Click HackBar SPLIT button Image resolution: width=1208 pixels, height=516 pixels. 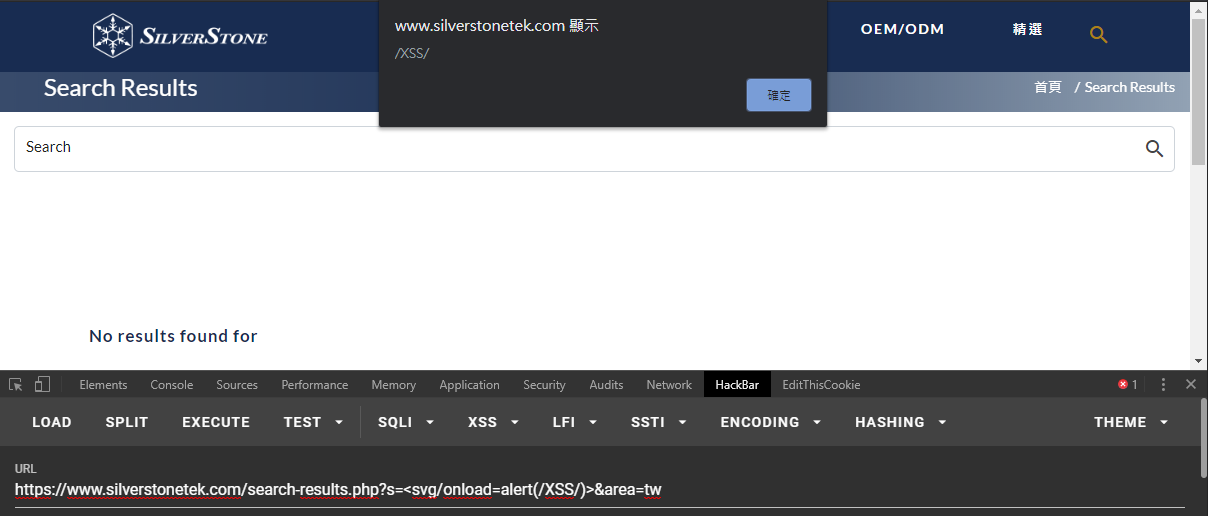click(x=127, y=422)
